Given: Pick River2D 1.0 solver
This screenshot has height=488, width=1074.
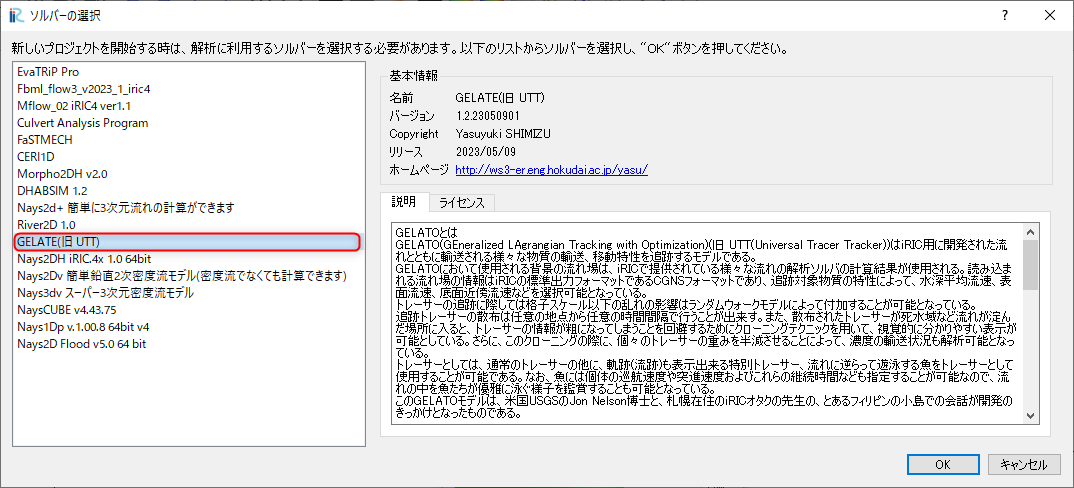Looking at the screenshot, I should [x=188, y=225].
